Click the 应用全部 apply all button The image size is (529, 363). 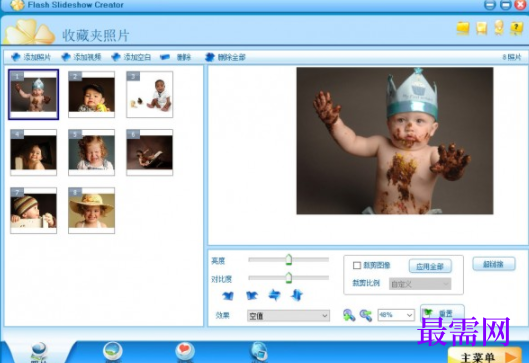(x=430, y=267)
